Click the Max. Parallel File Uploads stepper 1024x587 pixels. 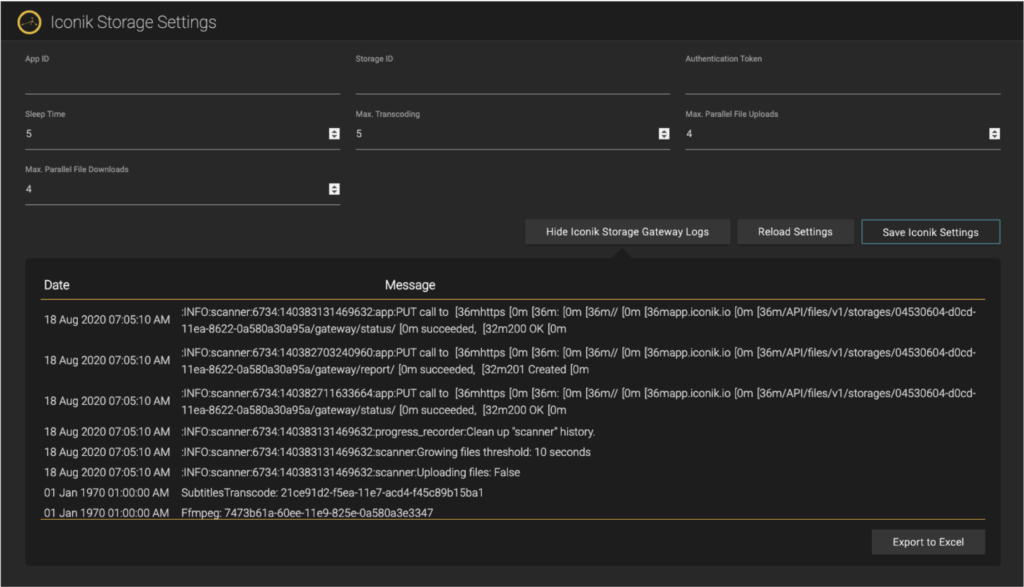pyautogui.click(x=995, y=134)
